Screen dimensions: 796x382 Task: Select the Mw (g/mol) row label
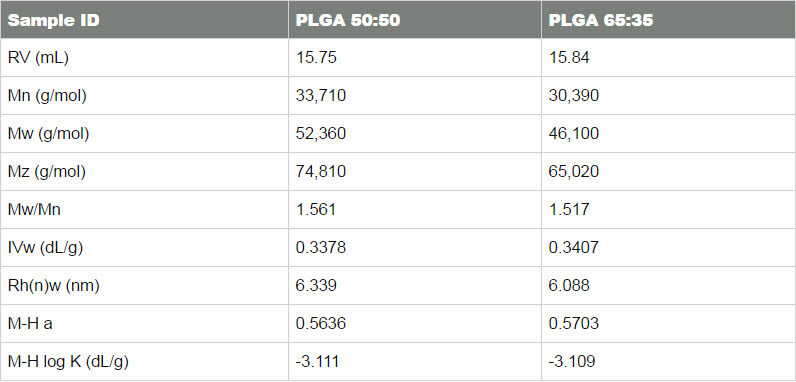48,134
